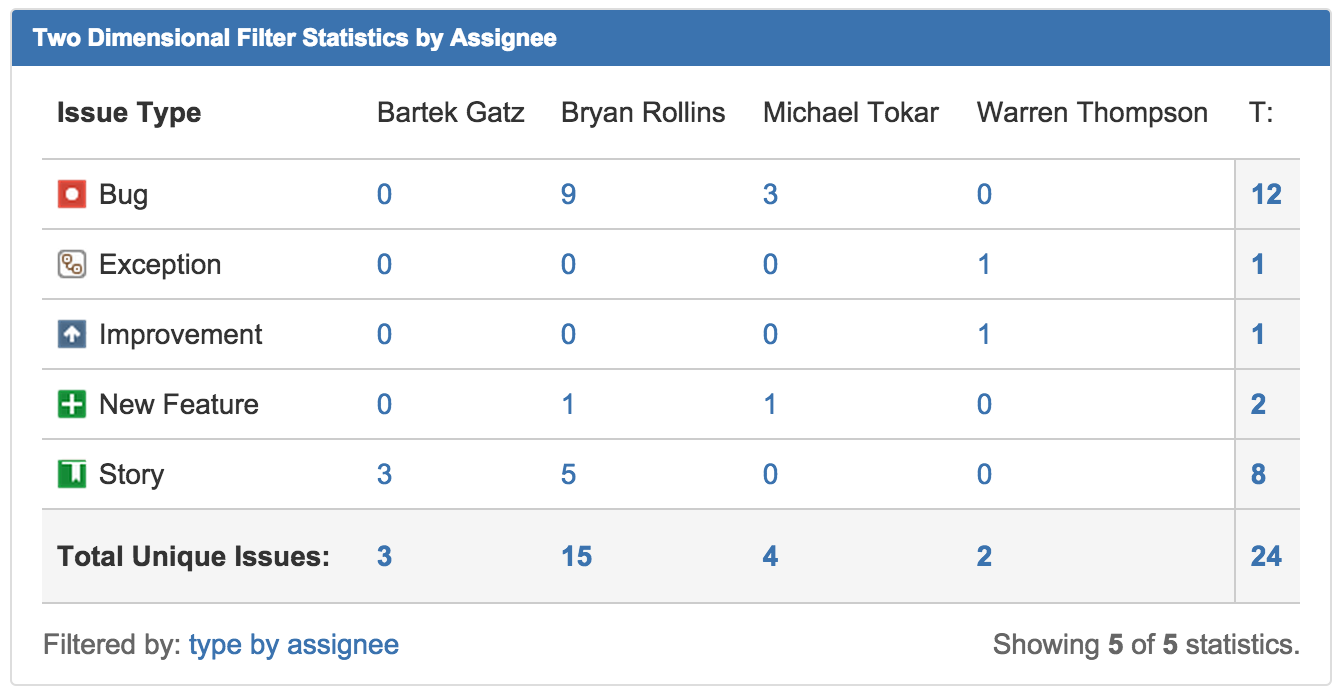Image resolution: width=1340 pixels, height=696 pixels.
Task: Open Bryan Rollins' total of 15 issues
Action: tap(576, 556)
